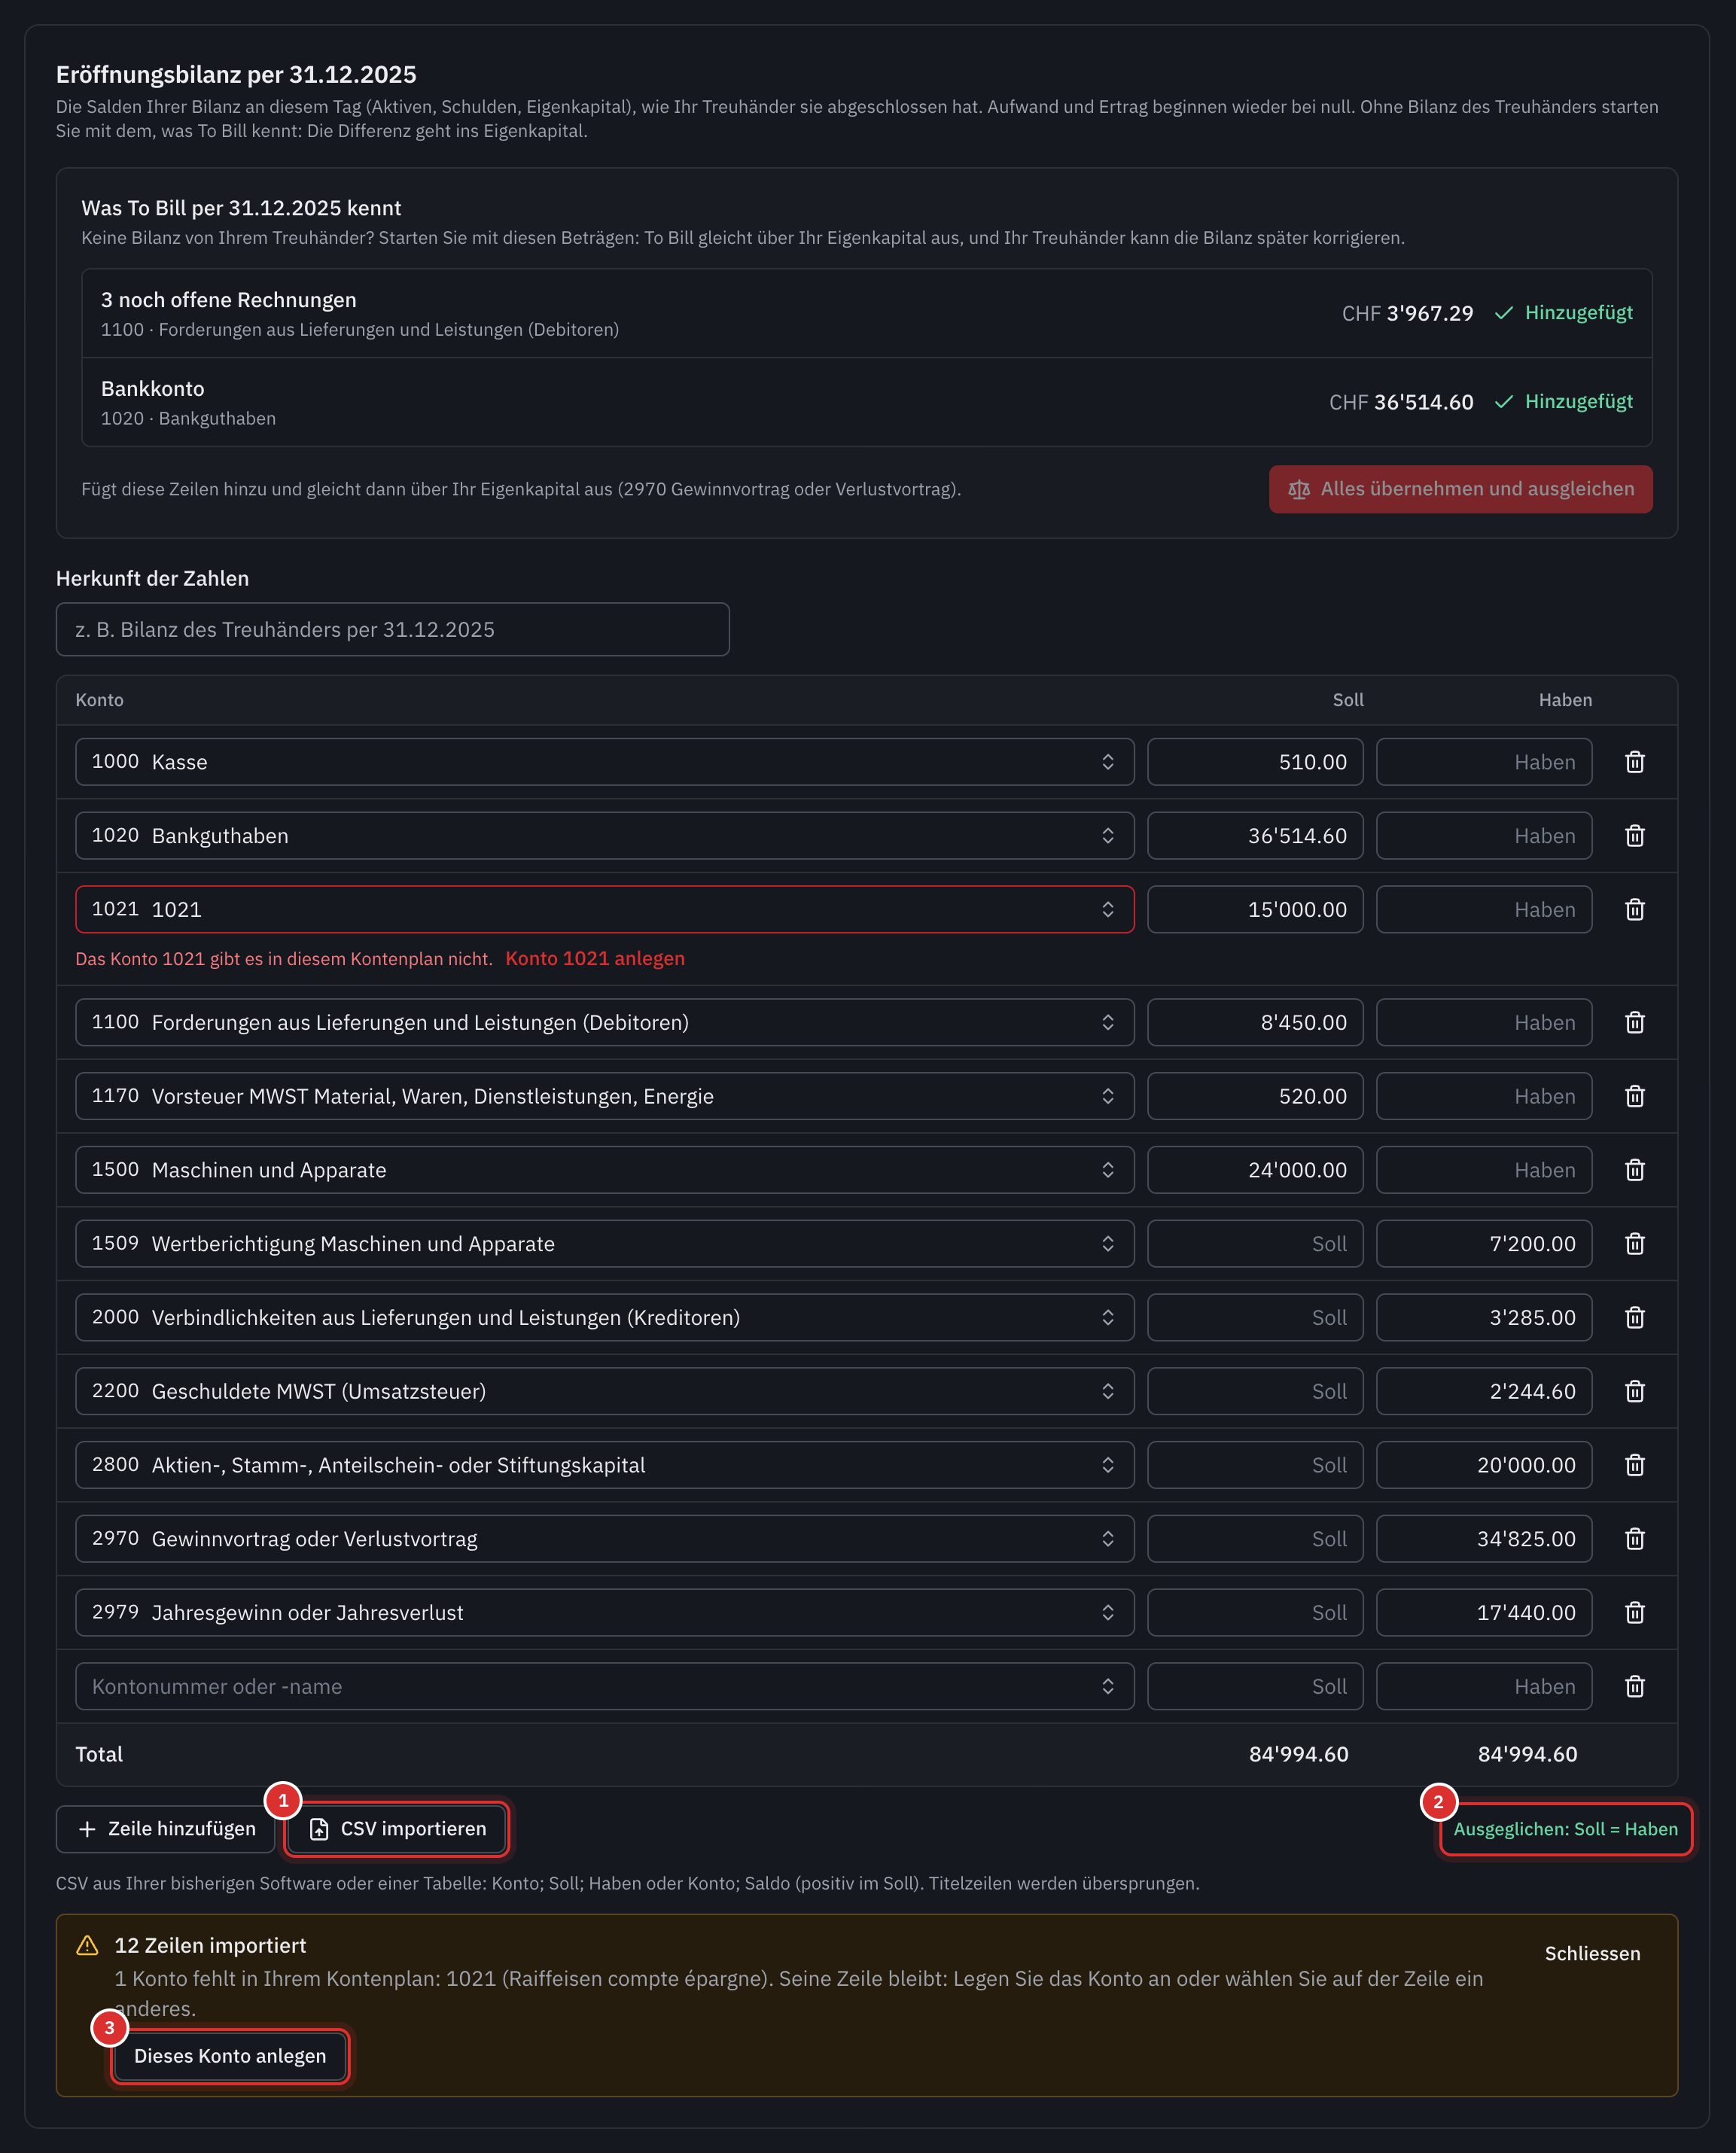Image resolution: width=1736 pixels, height=2153 pixels.
Task: Click Soll field in 2979 Jahresgewinn row
Action: point(1255,1613)
